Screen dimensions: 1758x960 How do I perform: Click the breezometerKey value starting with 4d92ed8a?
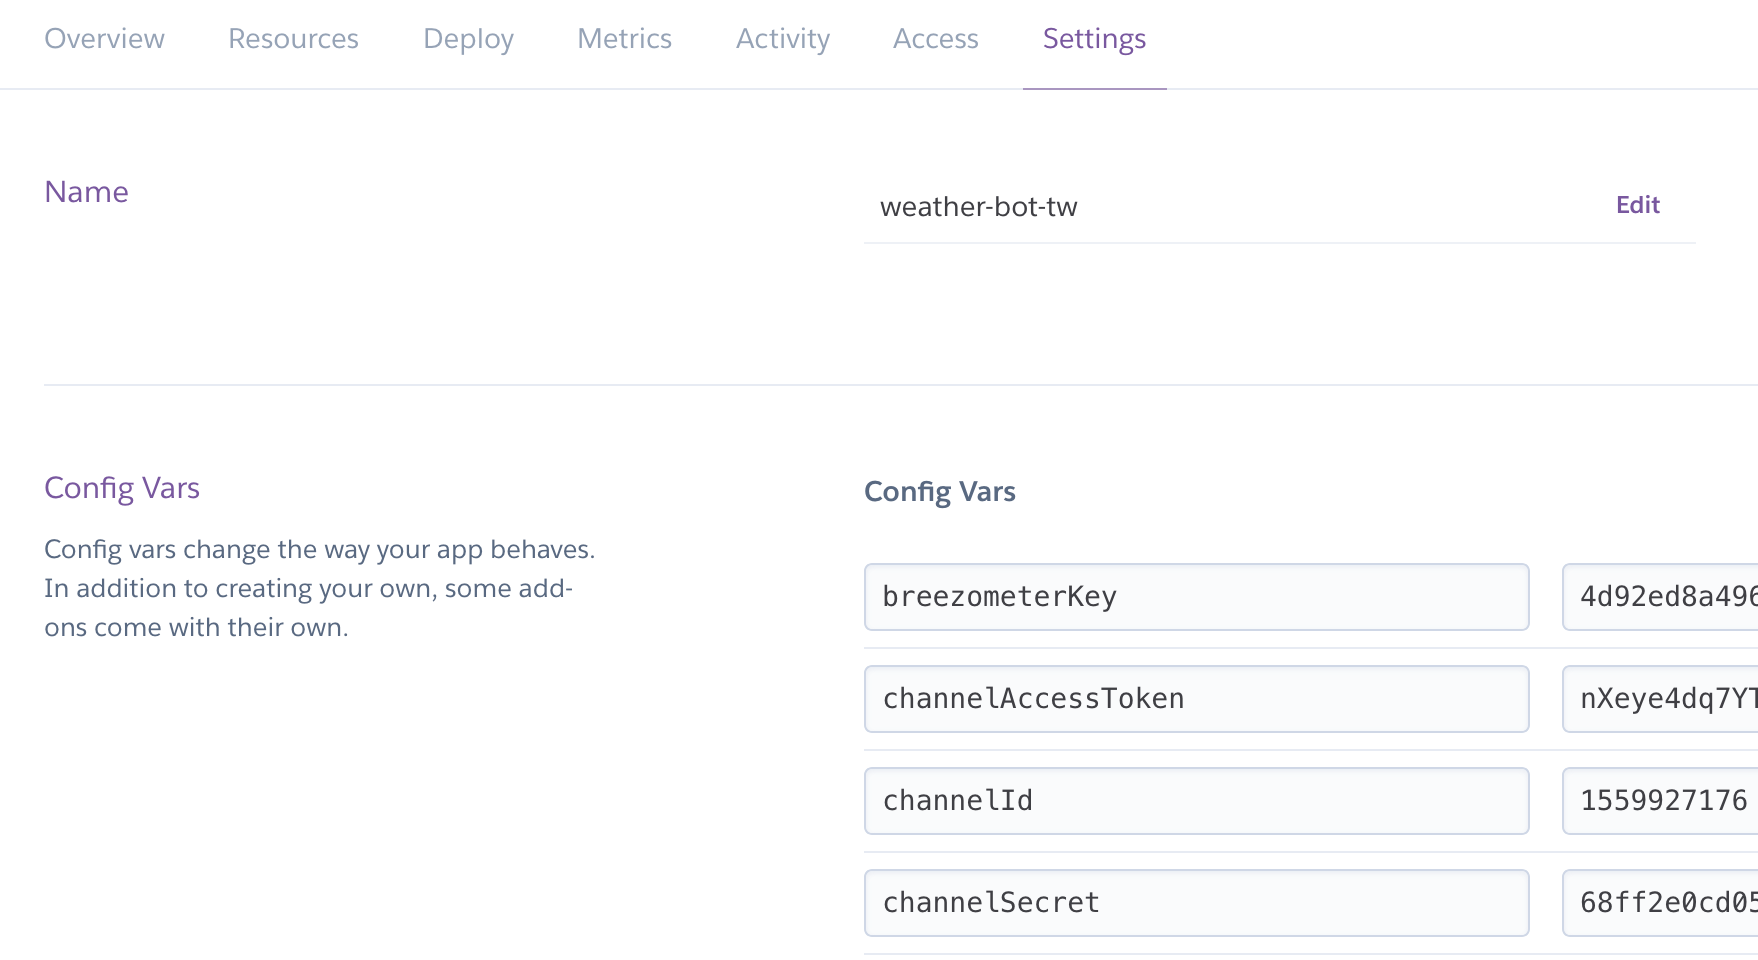point(1662,597)
